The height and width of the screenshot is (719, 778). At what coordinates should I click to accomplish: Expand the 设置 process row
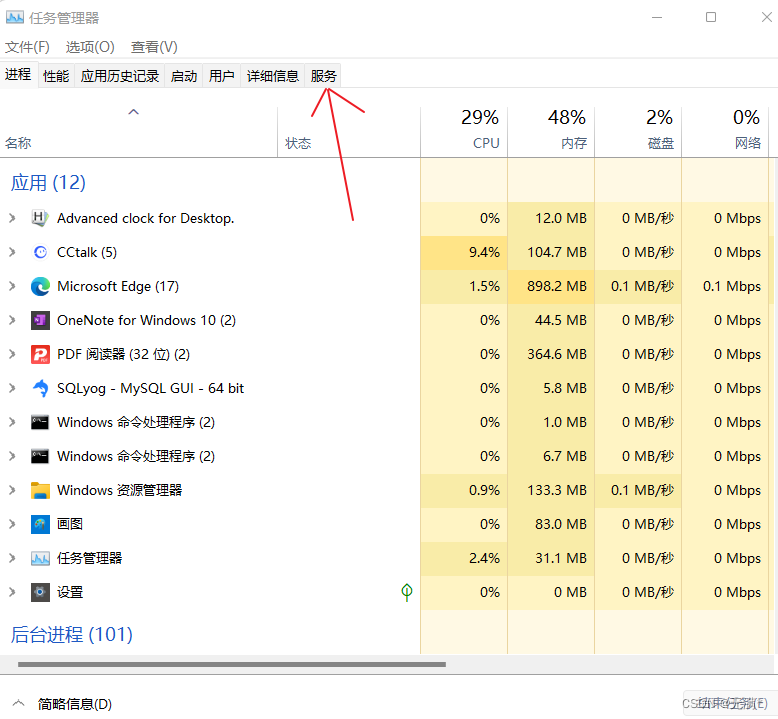[12, 592]
